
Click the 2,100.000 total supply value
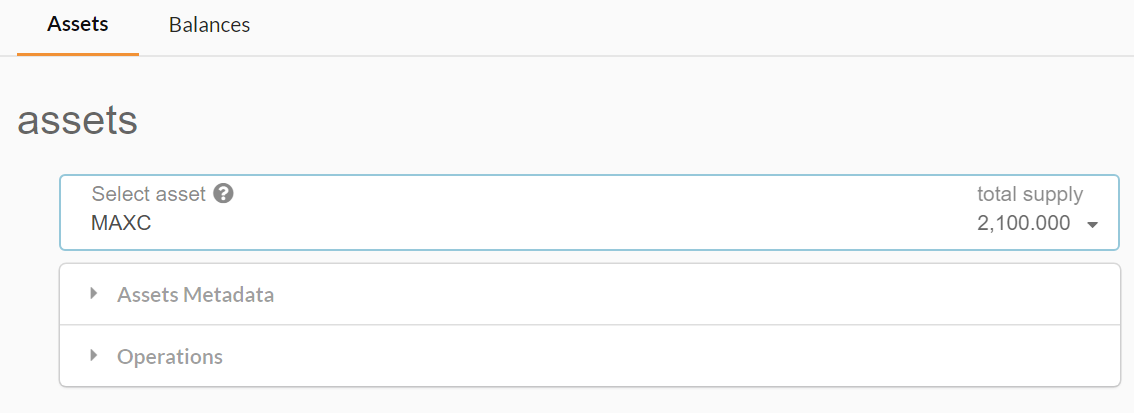(x=1023, y=224)
